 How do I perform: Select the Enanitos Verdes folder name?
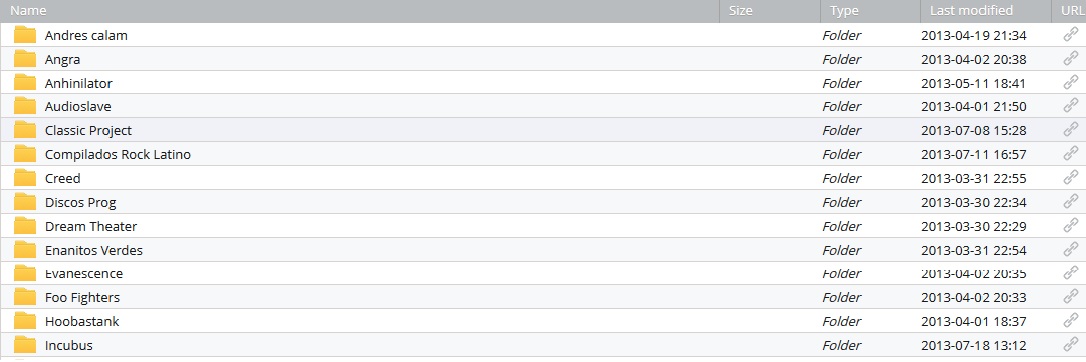(x=94, y=250)
